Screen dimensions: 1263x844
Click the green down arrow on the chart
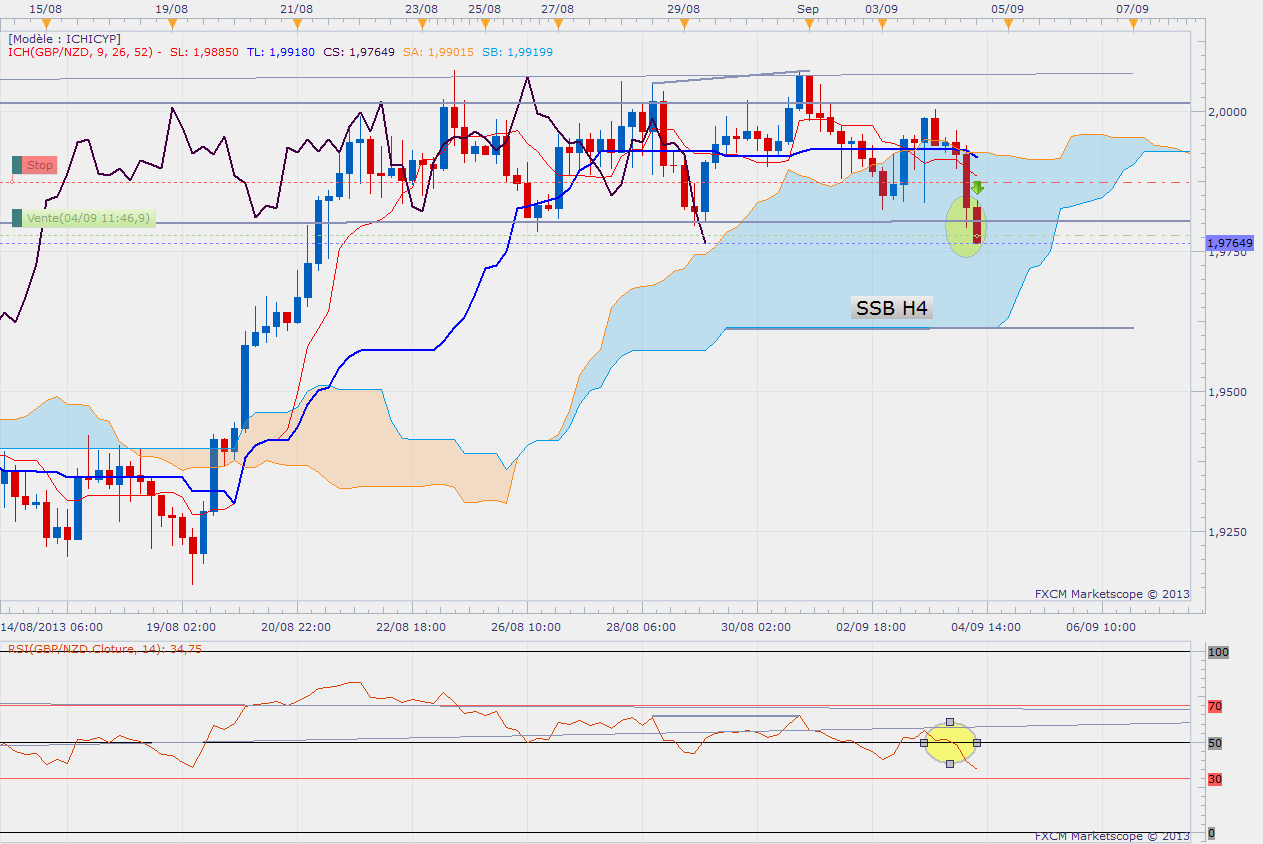tap(977, 187)
